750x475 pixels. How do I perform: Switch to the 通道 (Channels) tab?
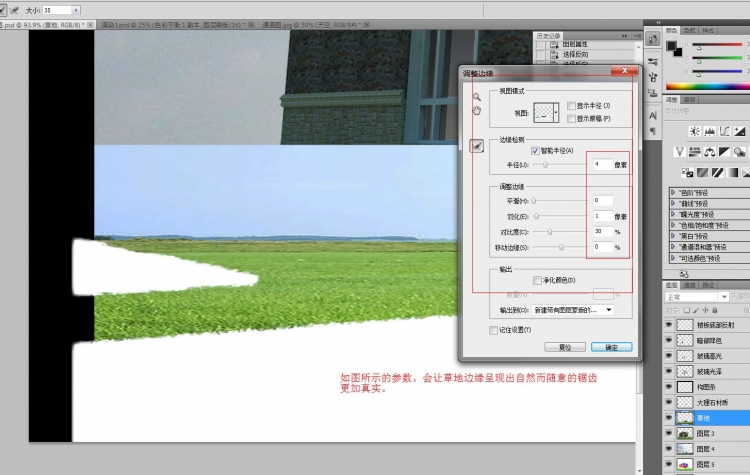[x=689, y=285]
